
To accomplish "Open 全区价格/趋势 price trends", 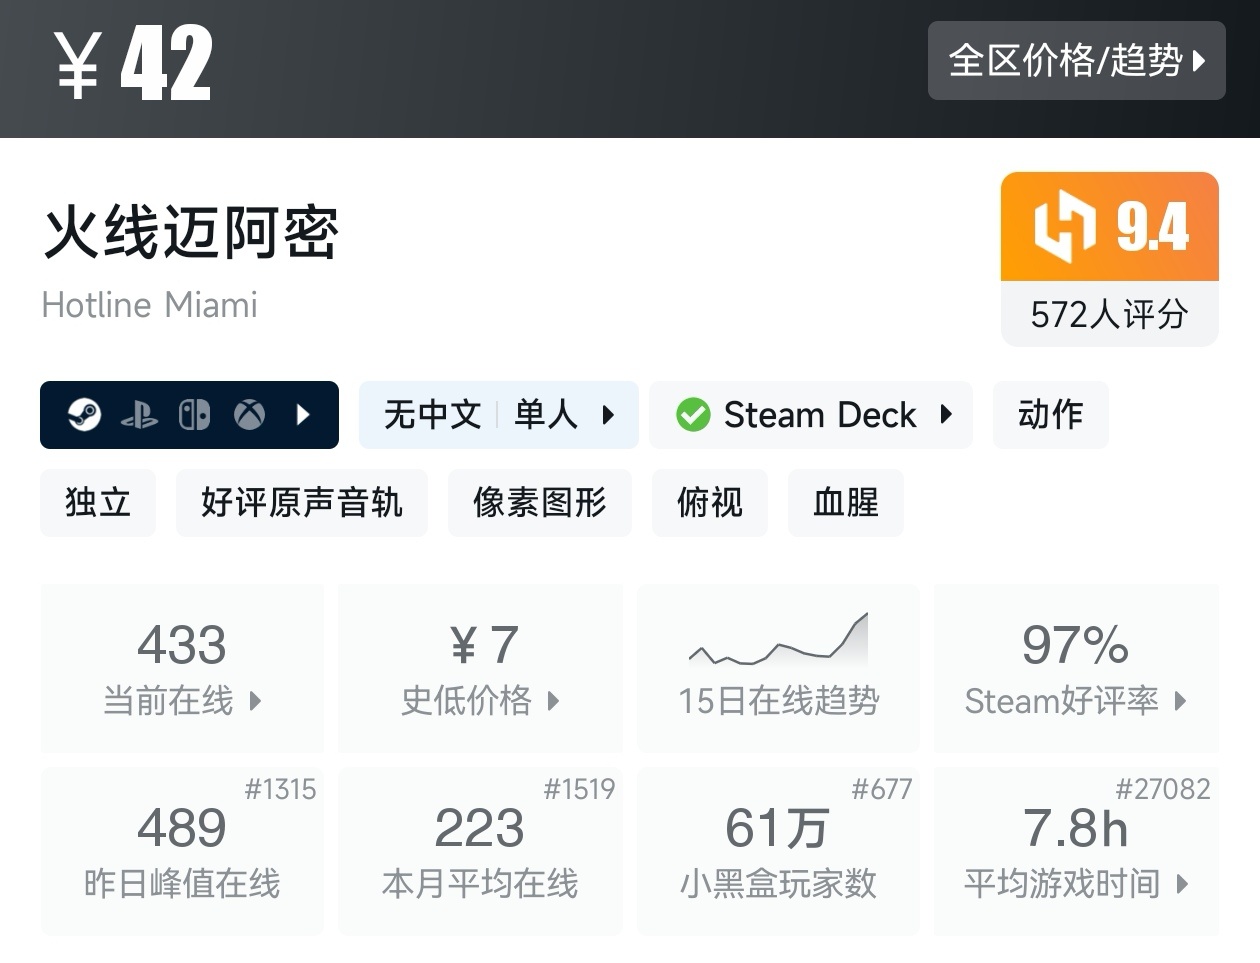I will click(x=1076, y=61).
